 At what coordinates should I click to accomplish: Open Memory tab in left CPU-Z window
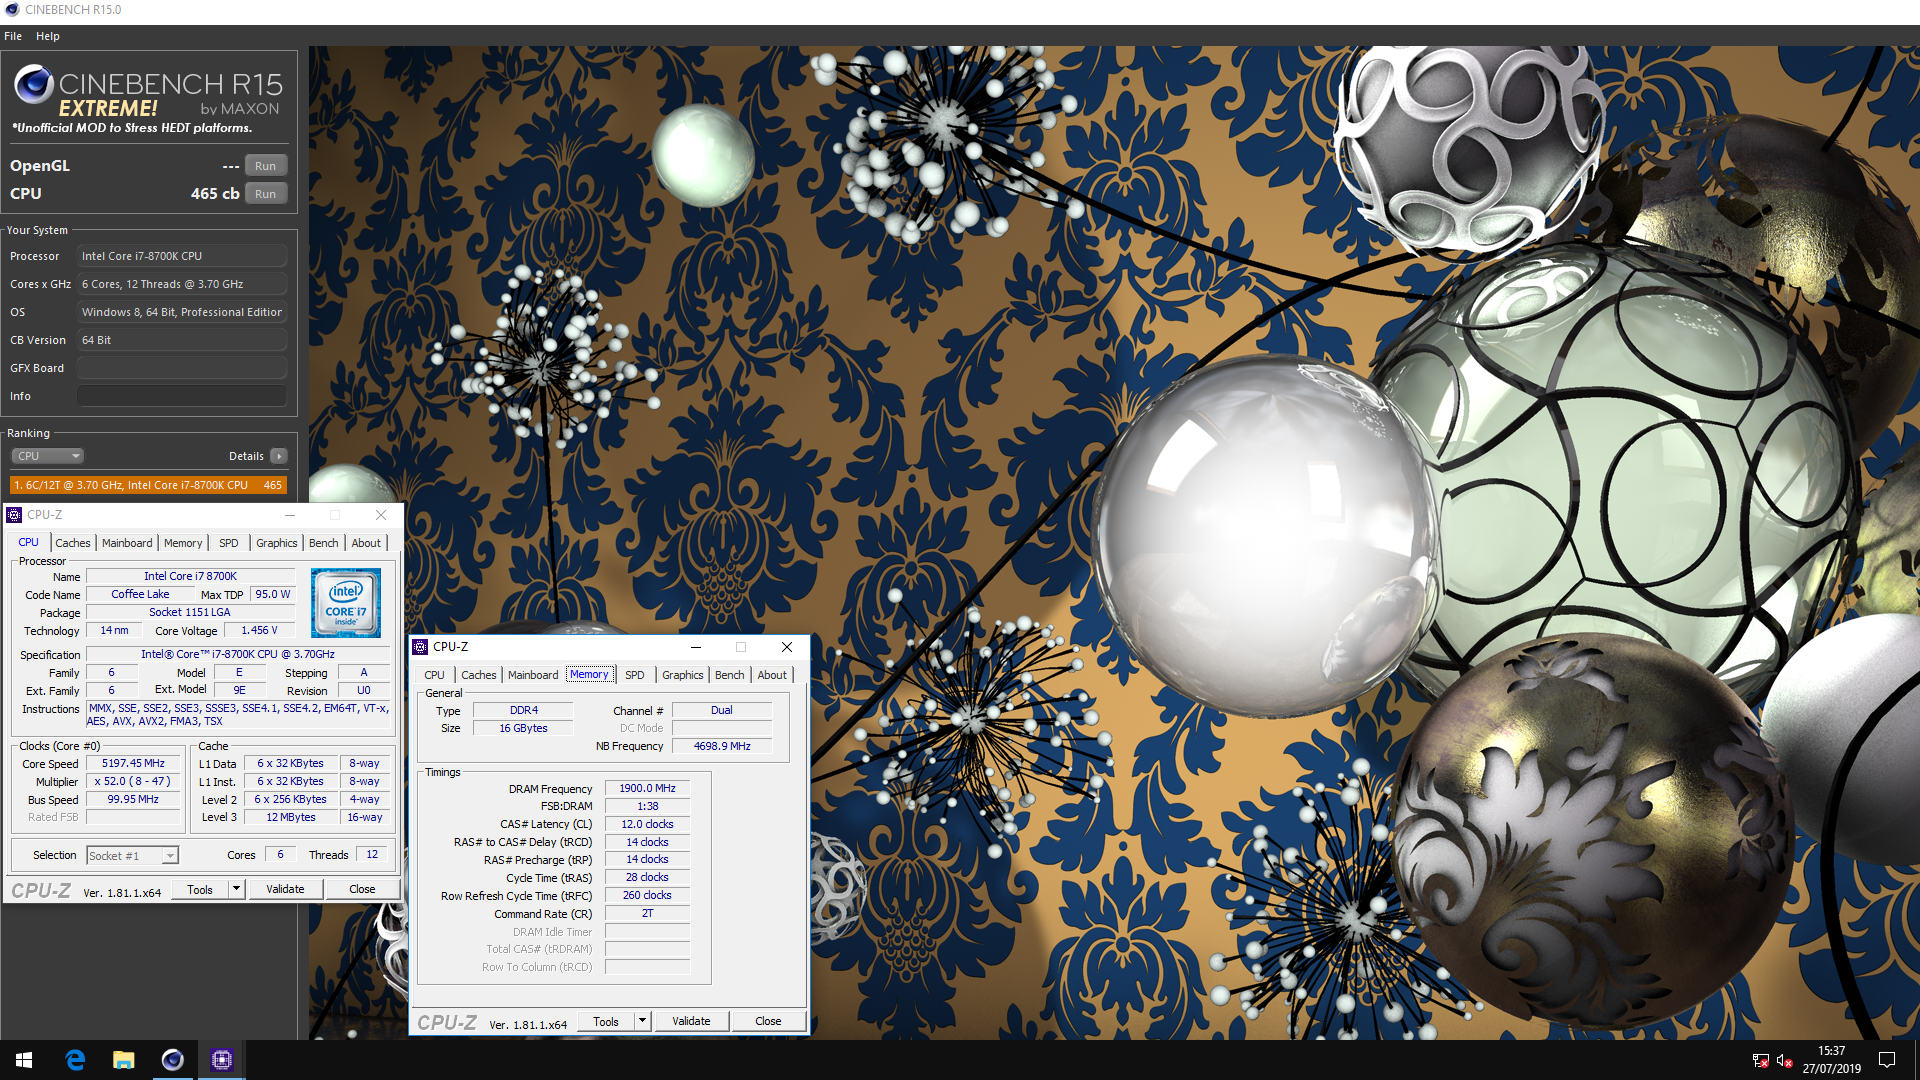(183, 543)
